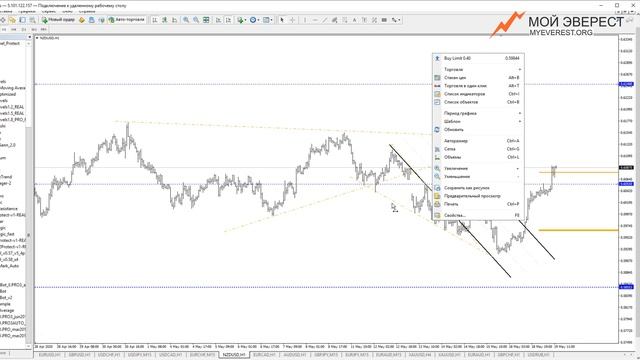Click Печать in context menu

[478, 204]
